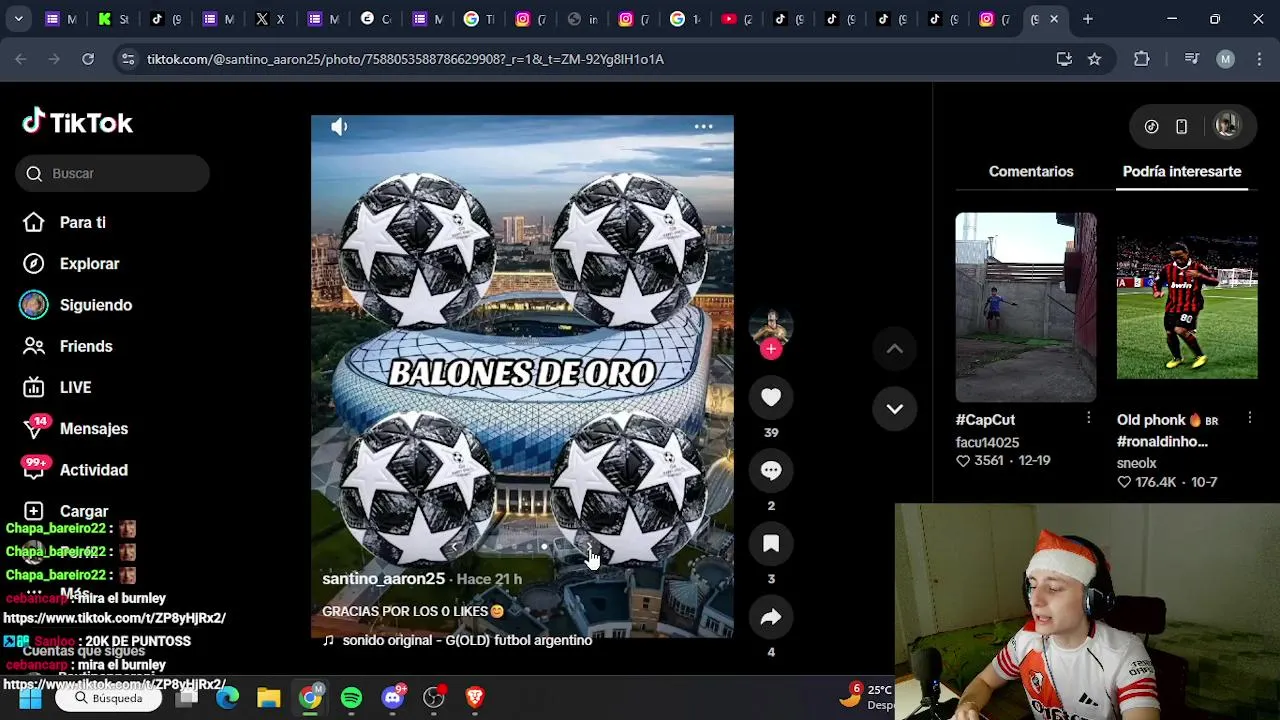Image resolution: width=1280 pixels, height=720 pixels.
Task: Open the sonido original sound link
Action: click(x=467, y=640)
